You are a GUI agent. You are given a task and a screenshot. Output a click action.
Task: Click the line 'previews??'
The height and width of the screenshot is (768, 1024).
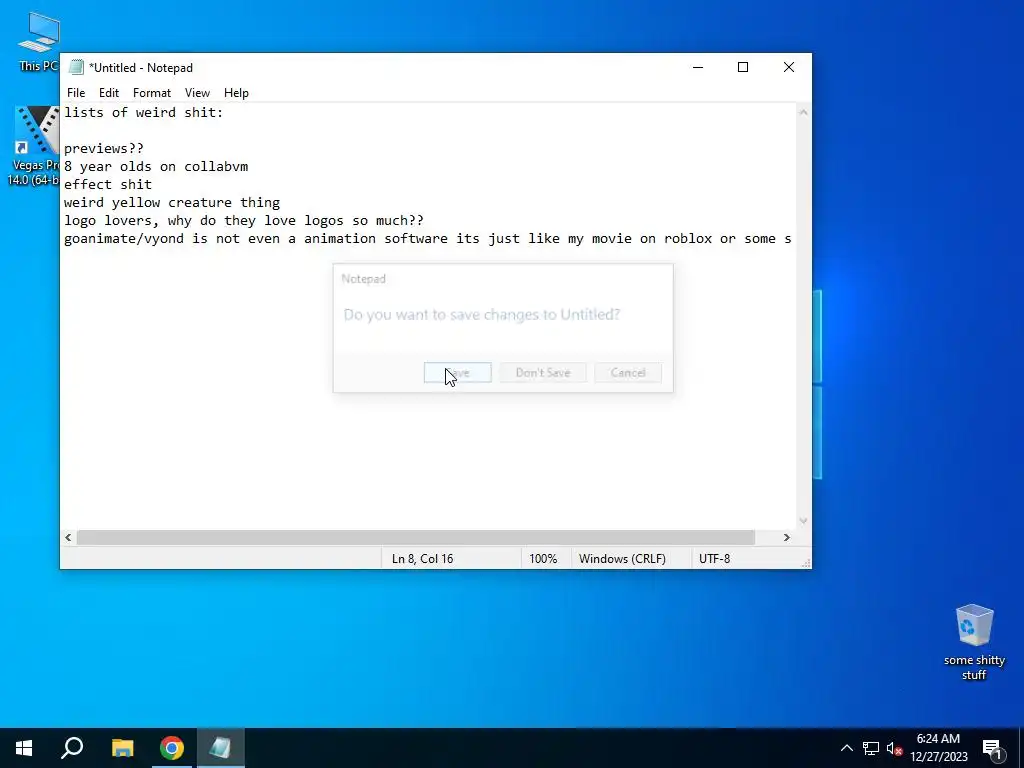pos(104,148)
